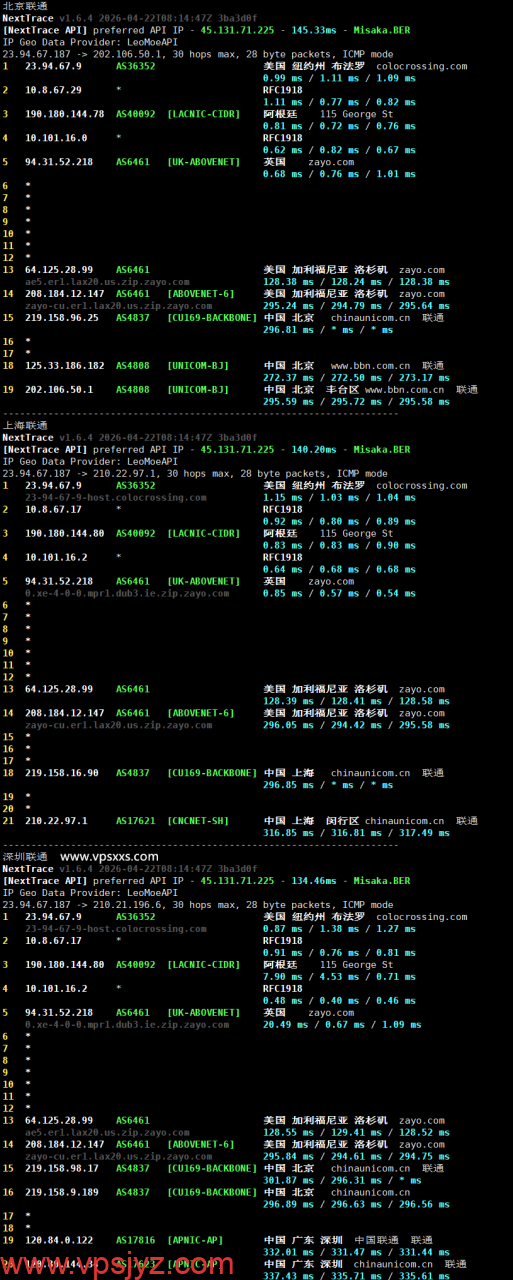The height and width of the screenshot is (1280, 513).
Task: Select latency 296.81 ms / * ms / * ms
Action: tap(328, 330)
